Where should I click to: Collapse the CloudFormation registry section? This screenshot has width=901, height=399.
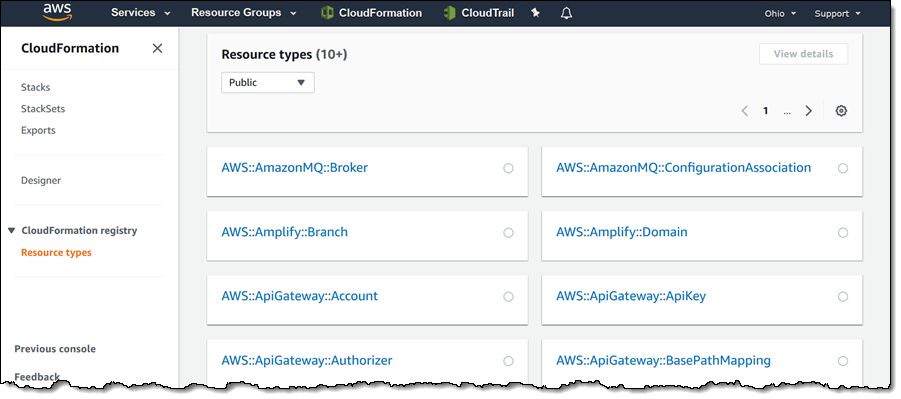point(11,231)
